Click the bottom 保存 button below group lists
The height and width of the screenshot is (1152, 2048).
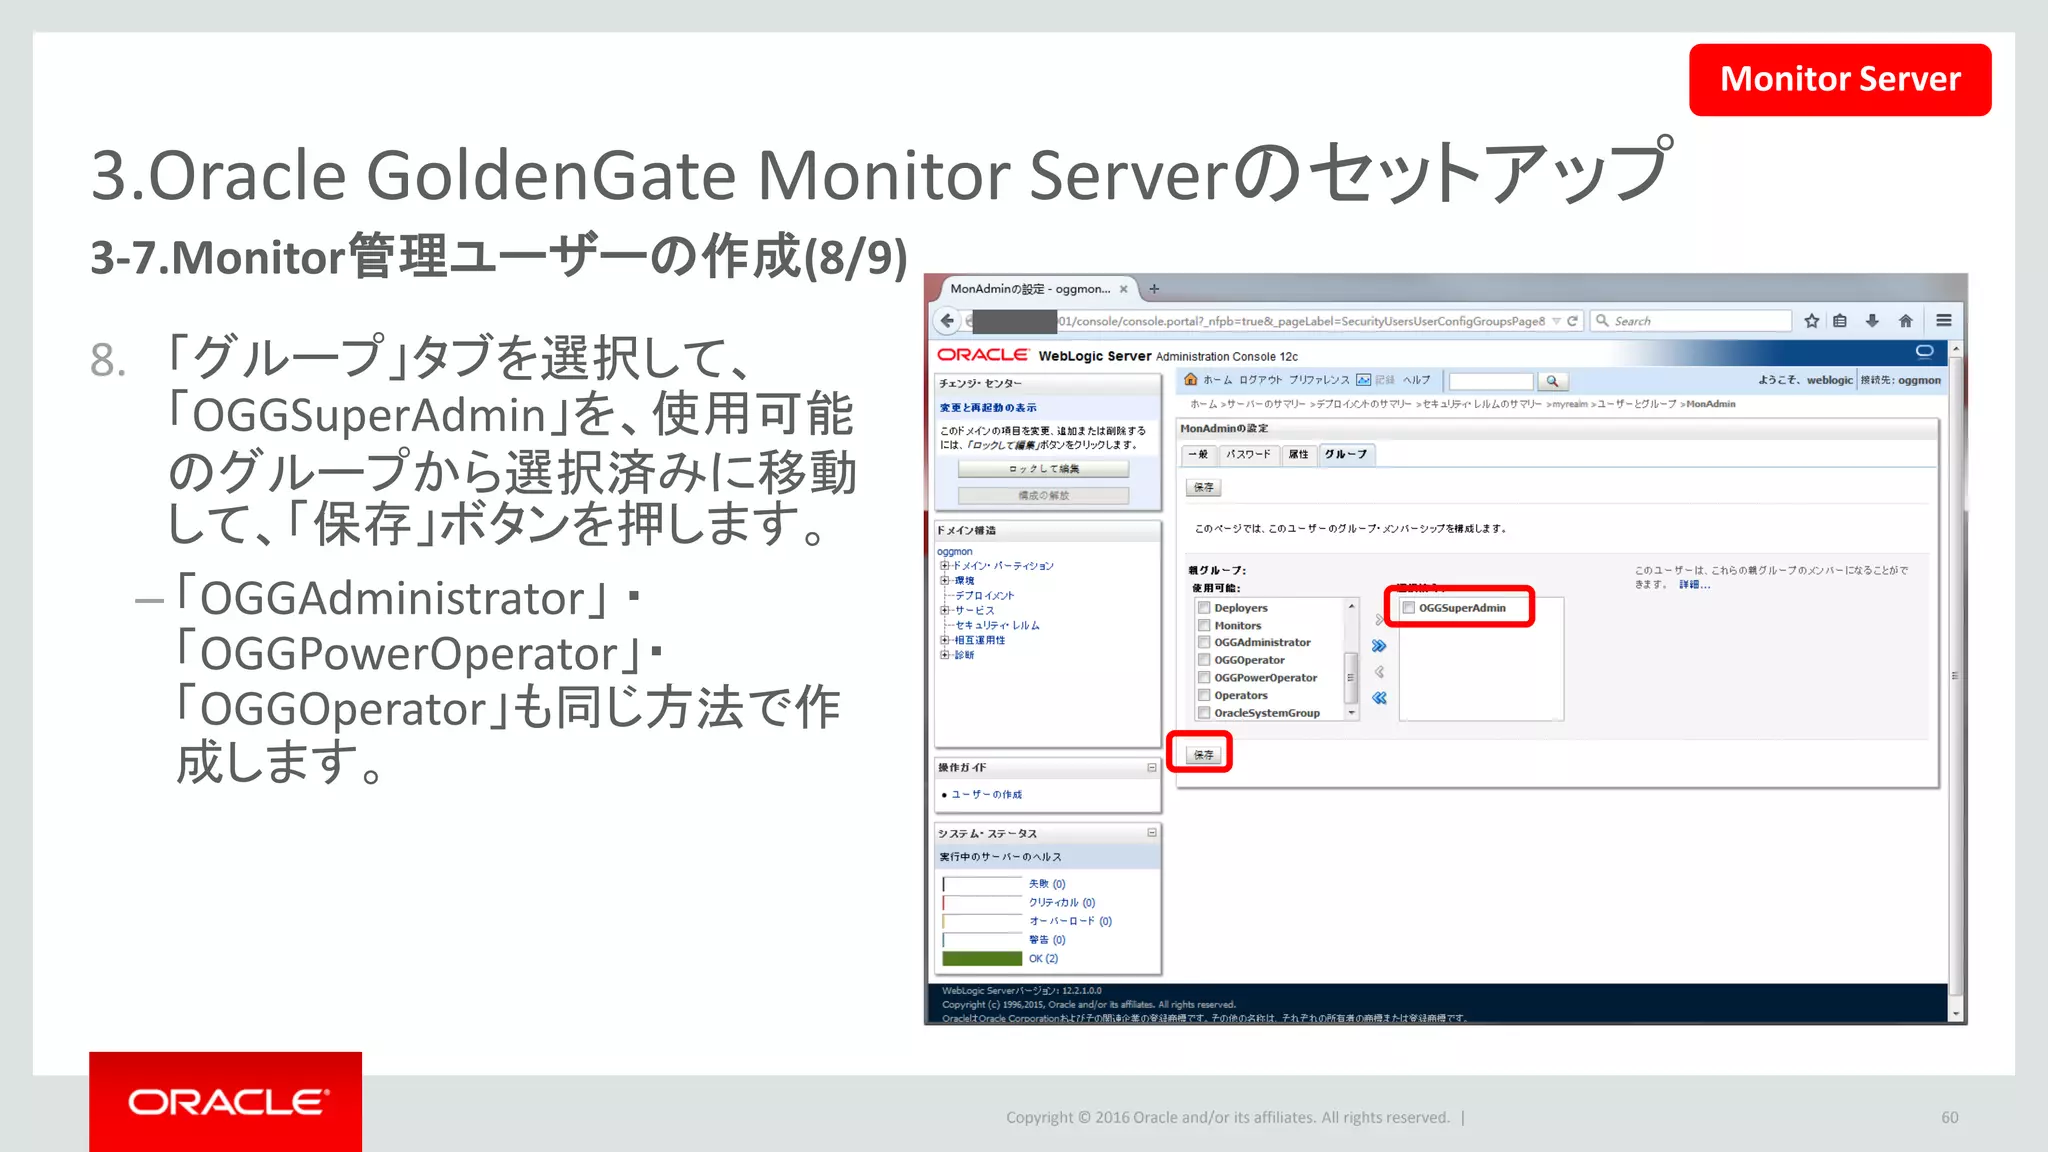click(1204, 755)
